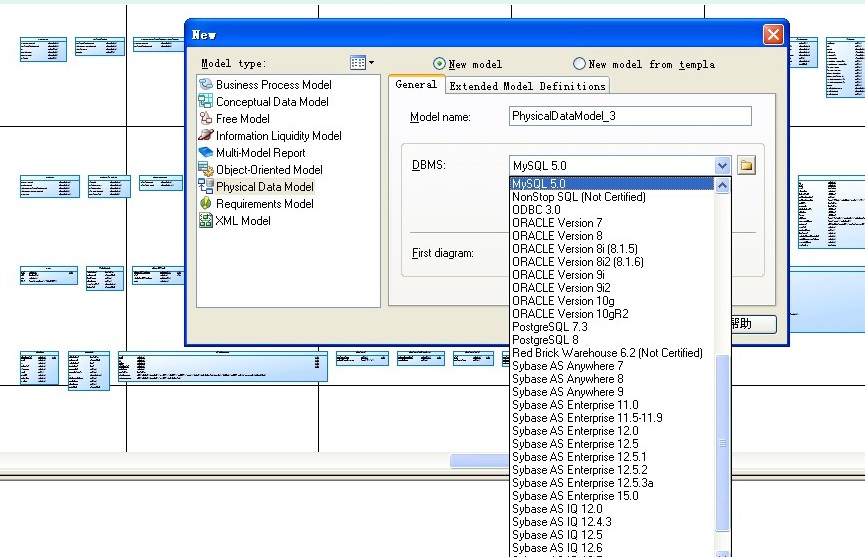Choose Sybase AS Enterprise 11.5-11.9

point(612,417)
